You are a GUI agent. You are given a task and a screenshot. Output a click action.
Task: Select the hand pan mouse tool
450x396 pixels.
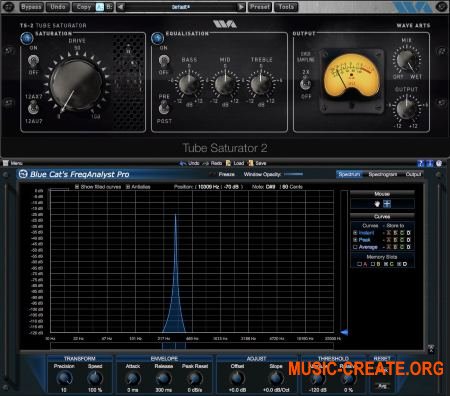click(377, 204)
